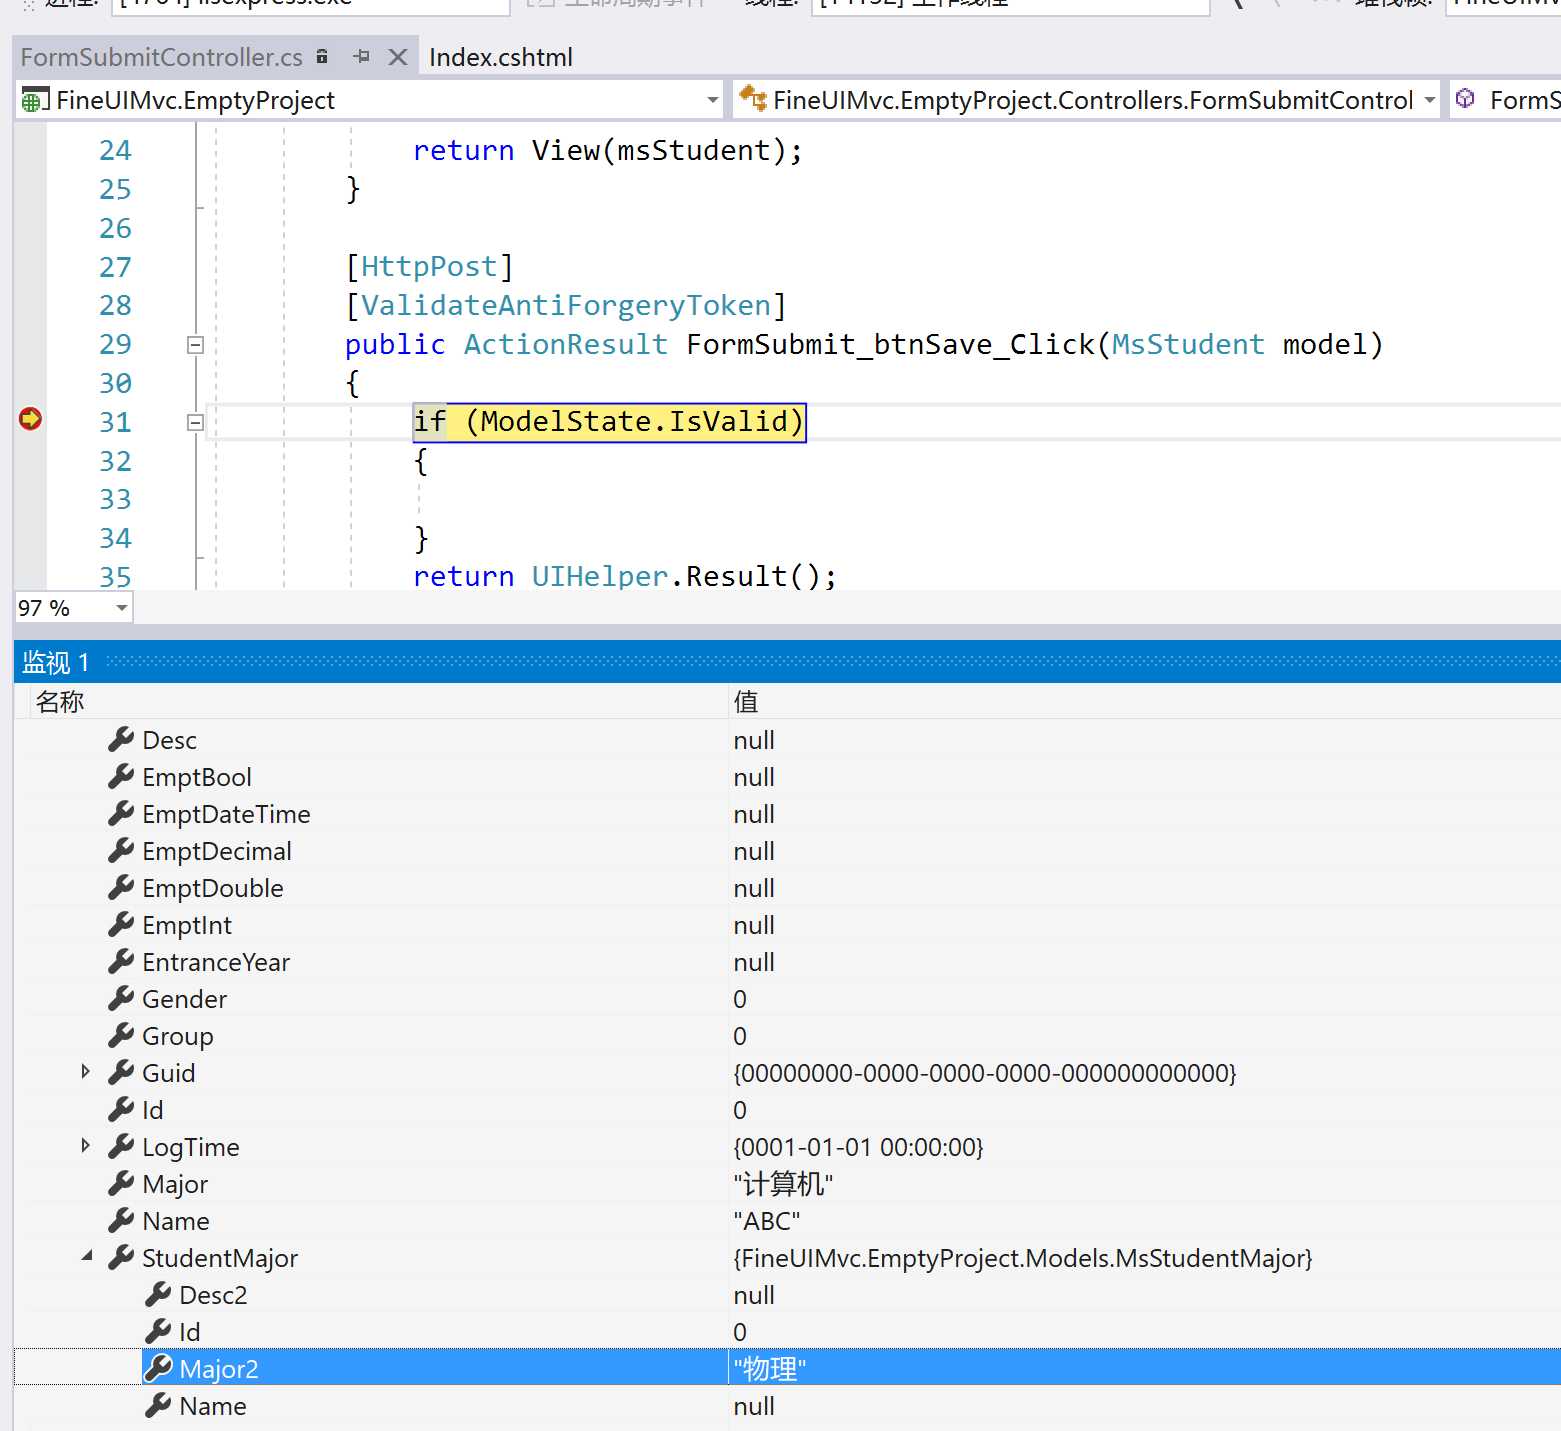1561x1431 pixels.
Task: Click the 监视 1 panel title
Action: click(x=56, y=662)
